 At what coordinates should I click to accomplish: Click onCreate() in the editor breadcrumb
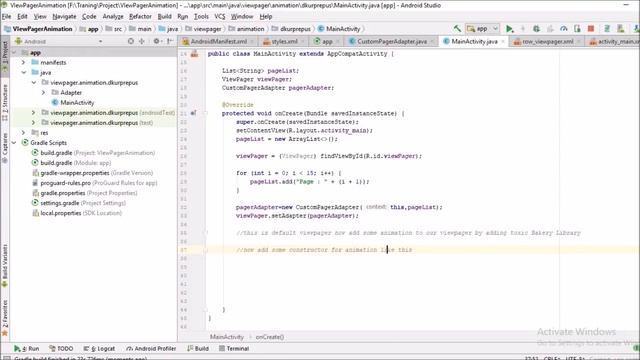(x=269, y=337)
